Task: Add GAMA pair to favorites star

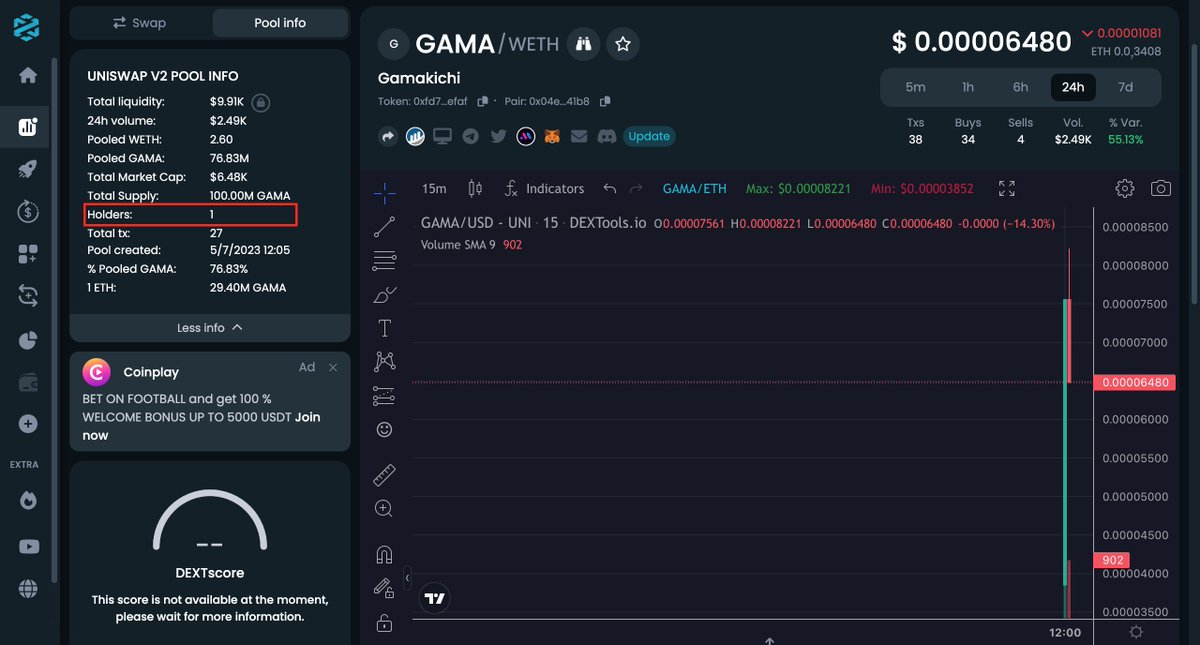Action: click(623, 44)
